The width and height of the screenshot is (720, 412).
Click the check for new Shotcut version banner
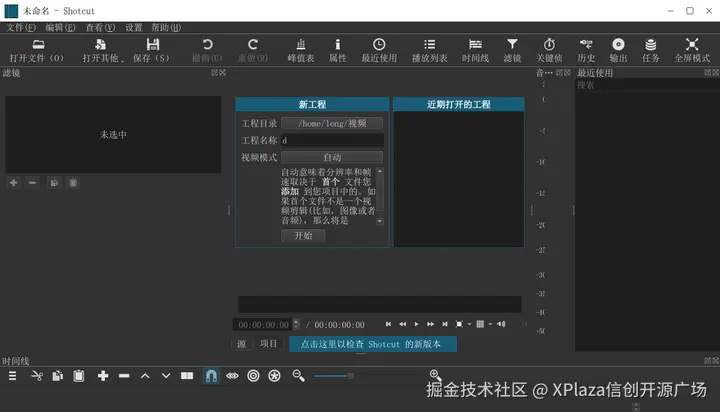pos(373,344)
